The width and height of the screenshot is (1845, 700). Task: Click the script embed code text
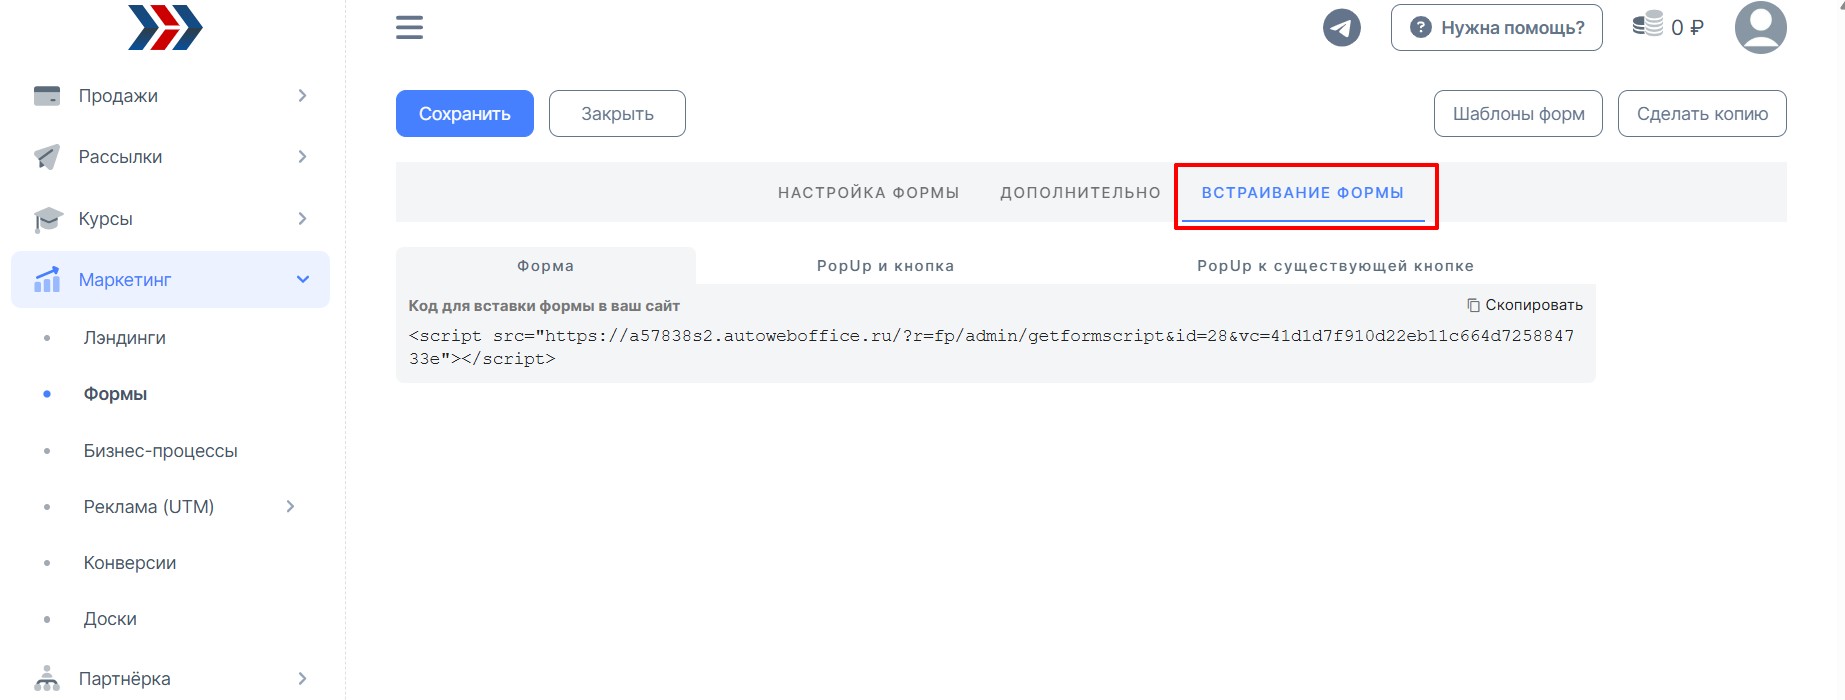click(991, 347)
